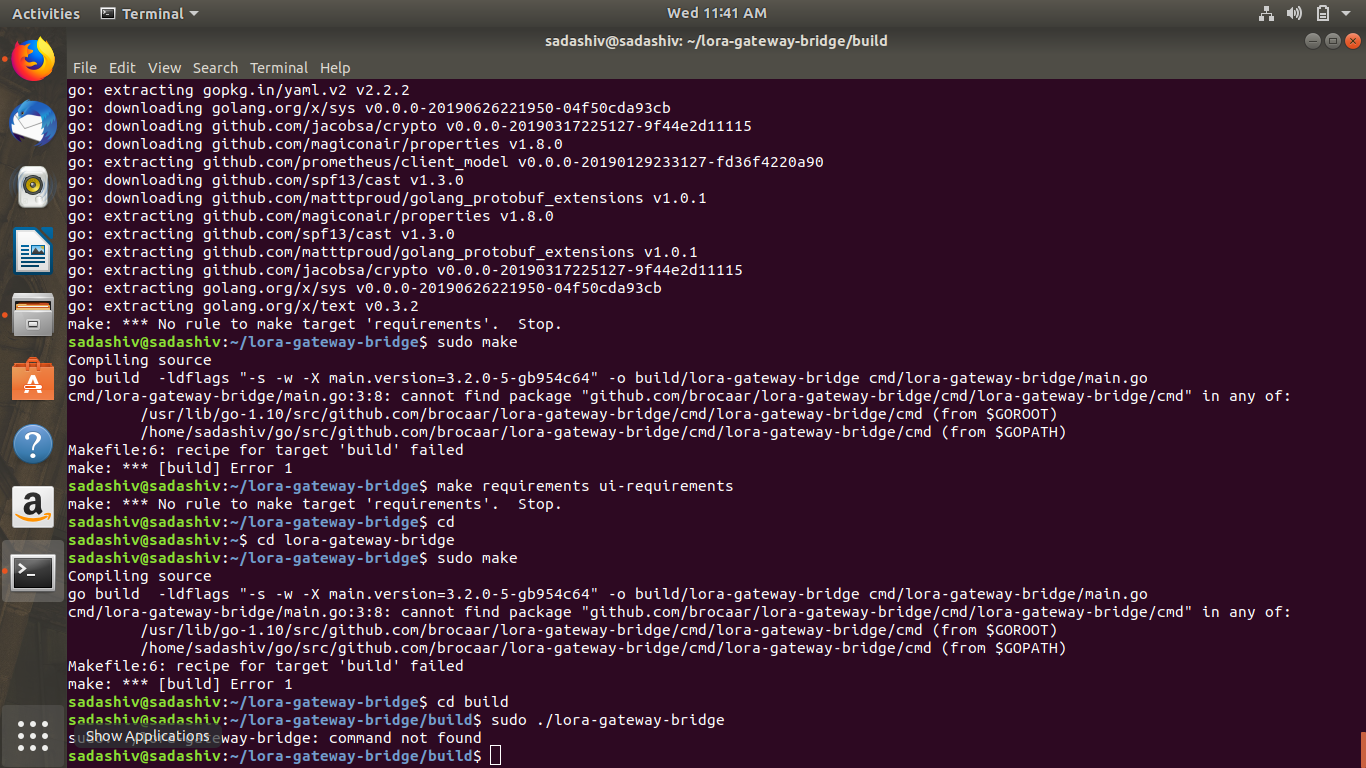Open the clock calendar at Wed 11:41 AM
Viewport: 1366px width, 768px height.
tap(716, 14)
